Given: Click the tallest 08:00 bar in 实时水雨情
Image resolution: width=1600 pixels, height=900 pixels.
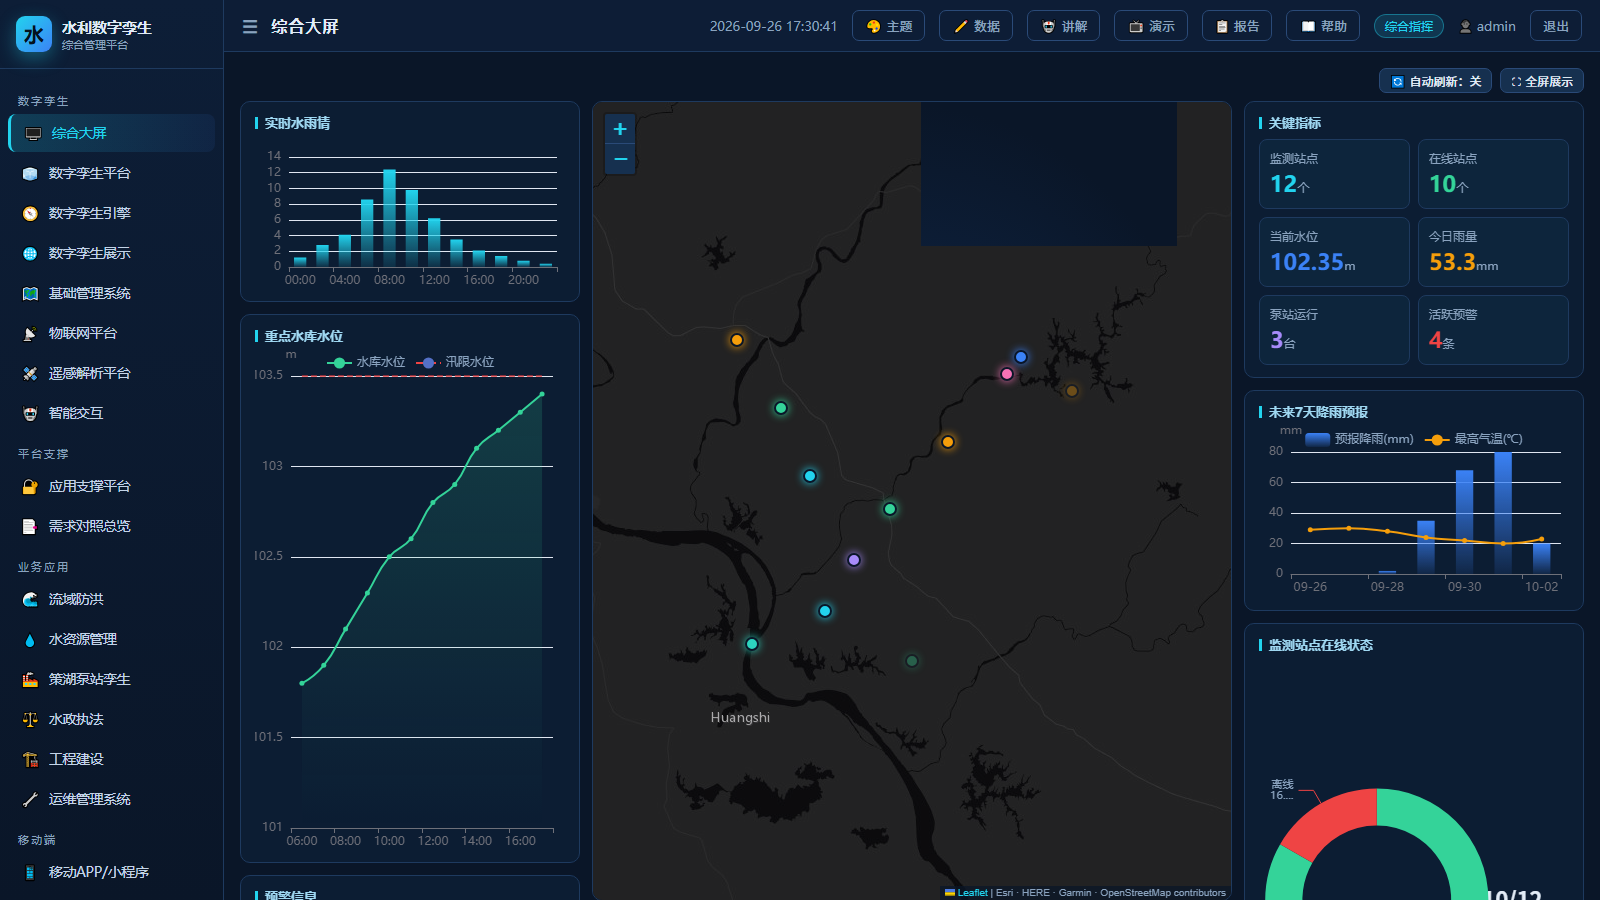Looking at the screenshot, I should click(389, 217).
